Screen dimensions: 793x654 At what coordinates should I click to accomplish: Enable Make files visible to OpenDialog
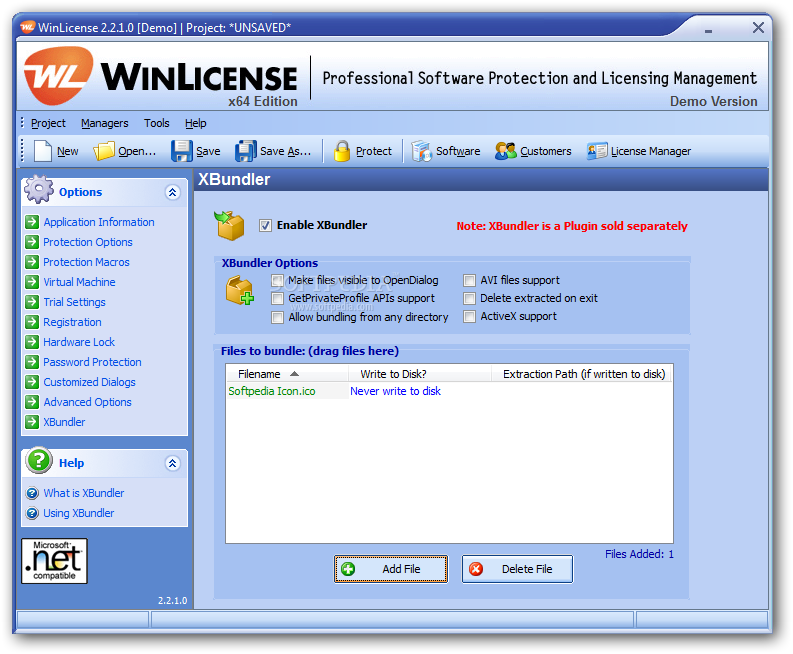point(277,281)
